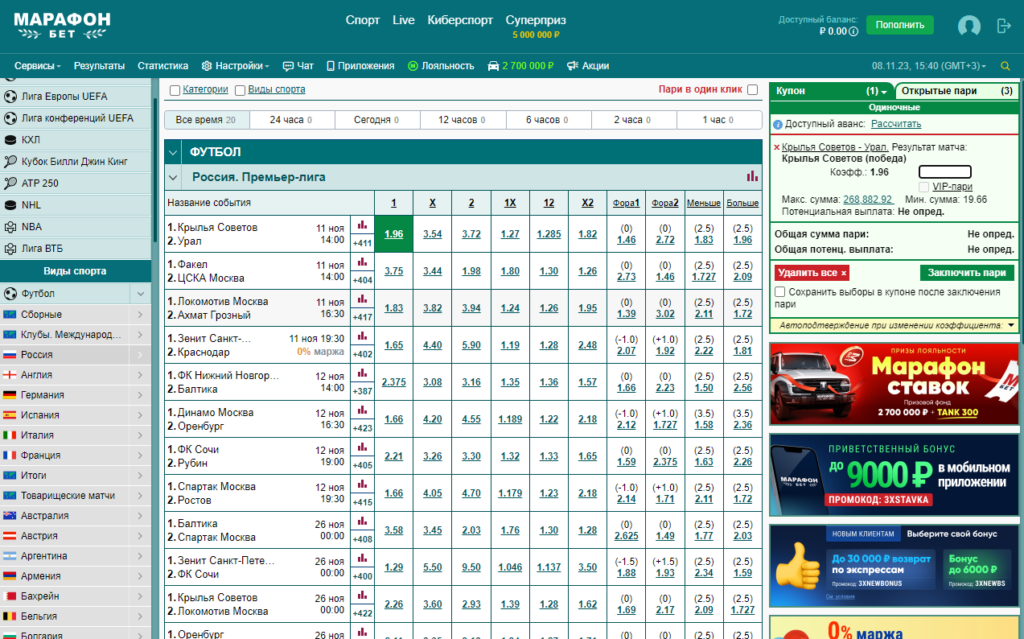Collapse the ФУТБОЛ section
The width and height of the screenshot is (1024, 639).
click(173, 152)
